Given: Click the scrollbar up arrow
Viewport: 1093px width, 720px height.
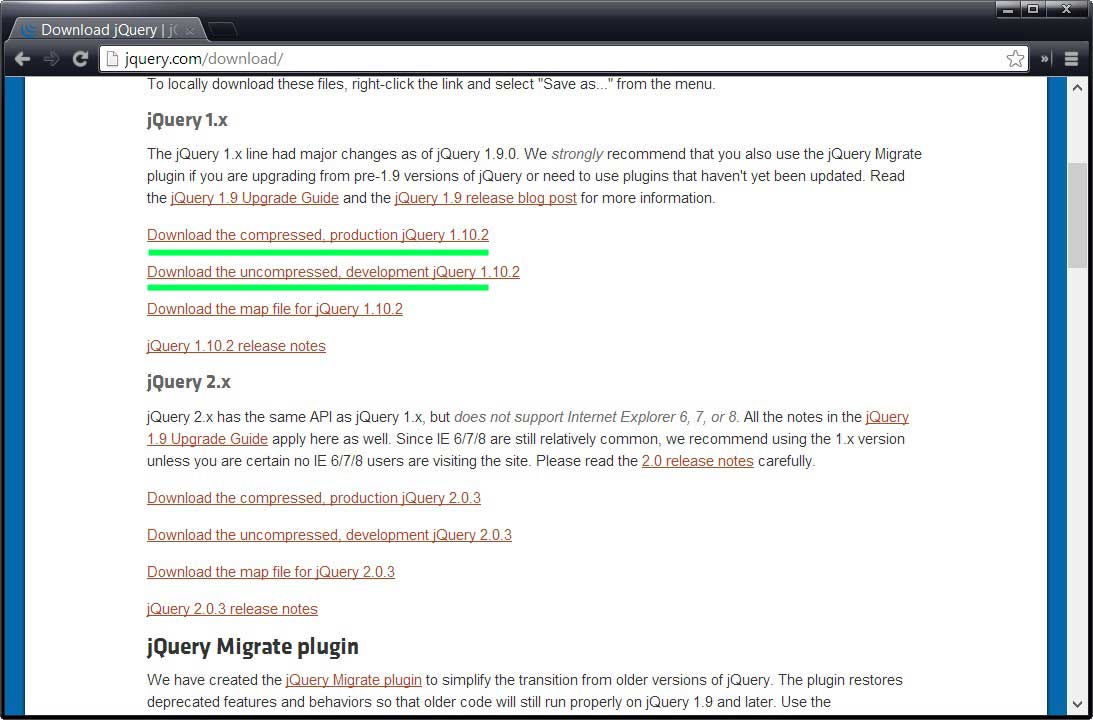Looking at the screenshot, I should pyautogui.click(x=1077, y=88).
